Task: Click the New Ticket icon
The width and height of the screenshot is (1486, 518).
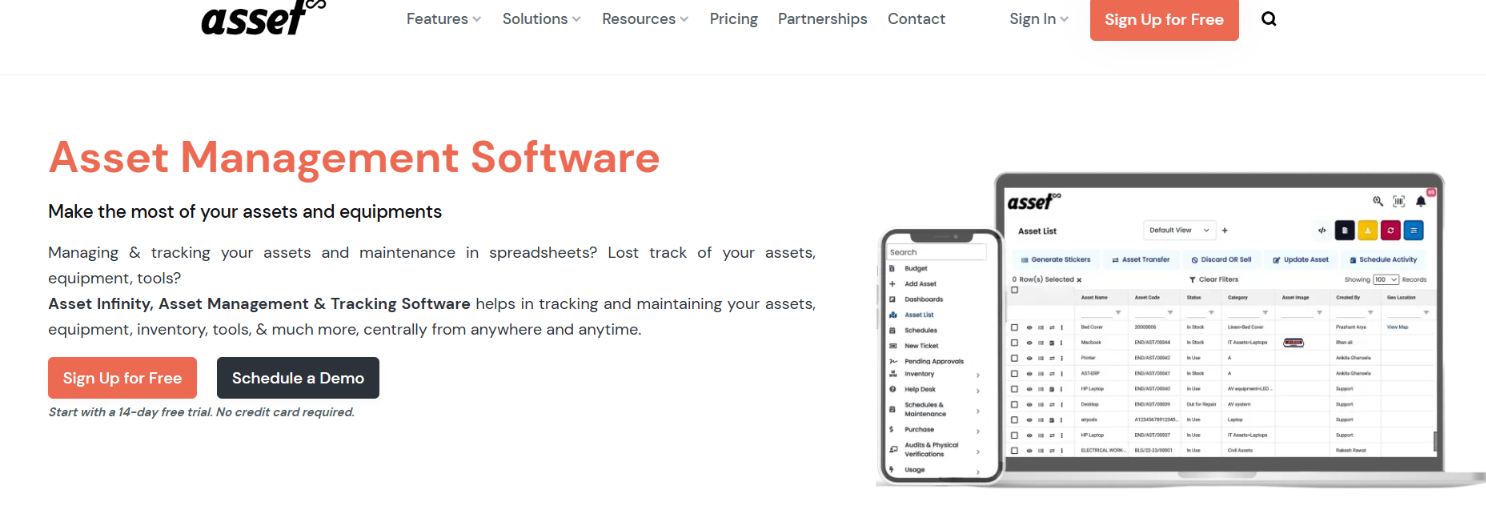Action: click(x=892, y=346)
